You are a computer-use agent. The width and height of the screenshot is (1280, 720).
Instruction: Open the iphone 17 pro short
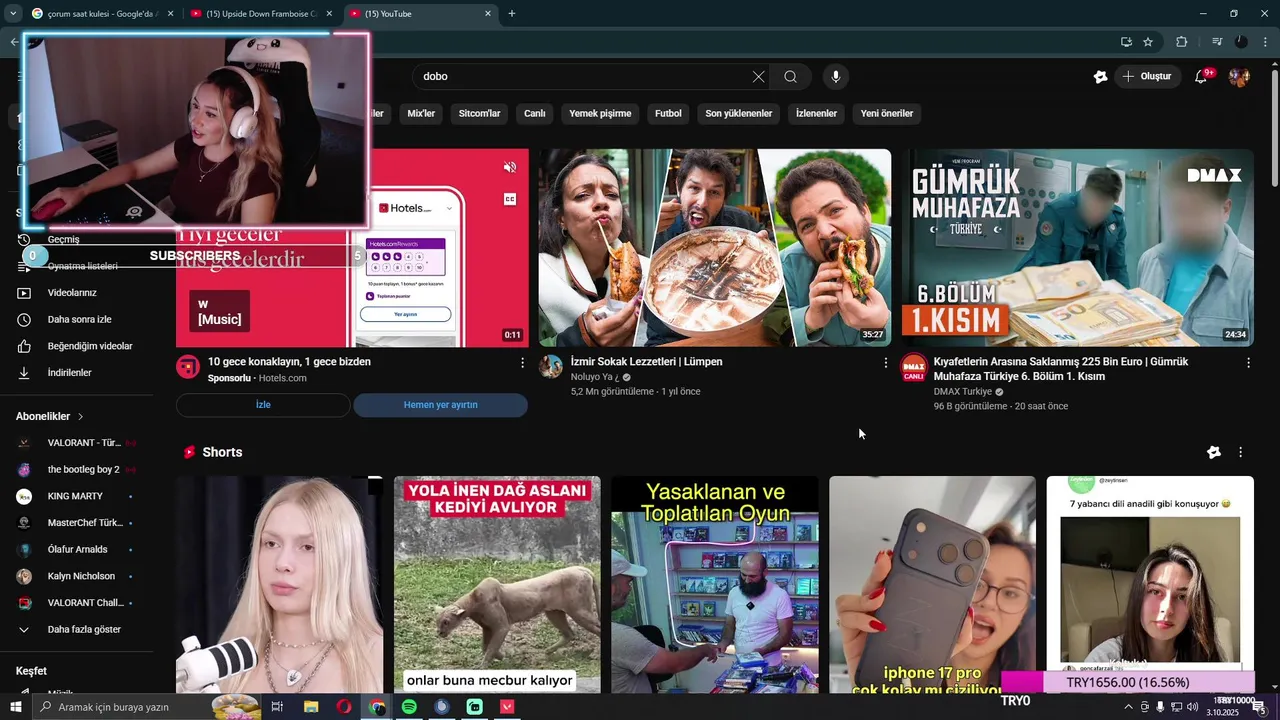pyautogui.click(x=932, y=585)
